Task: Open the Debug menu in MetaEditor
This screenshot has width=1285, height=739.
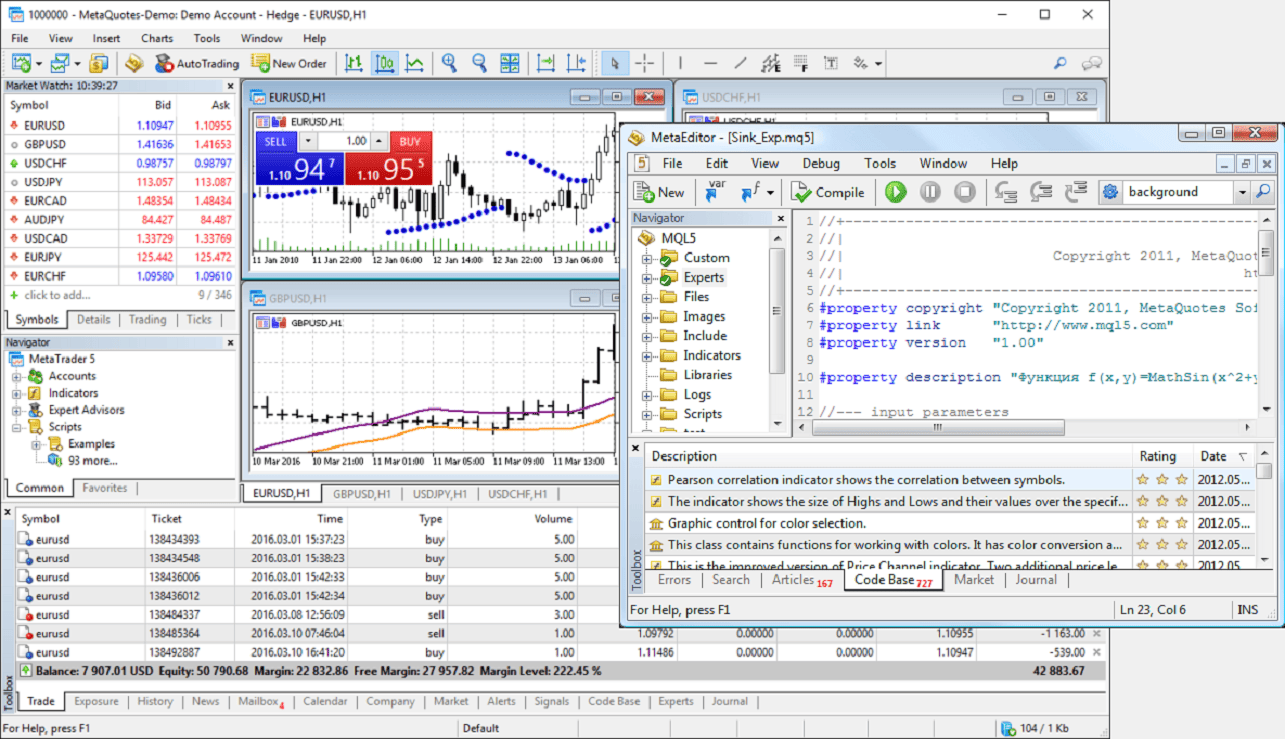Action: point(821,163)
